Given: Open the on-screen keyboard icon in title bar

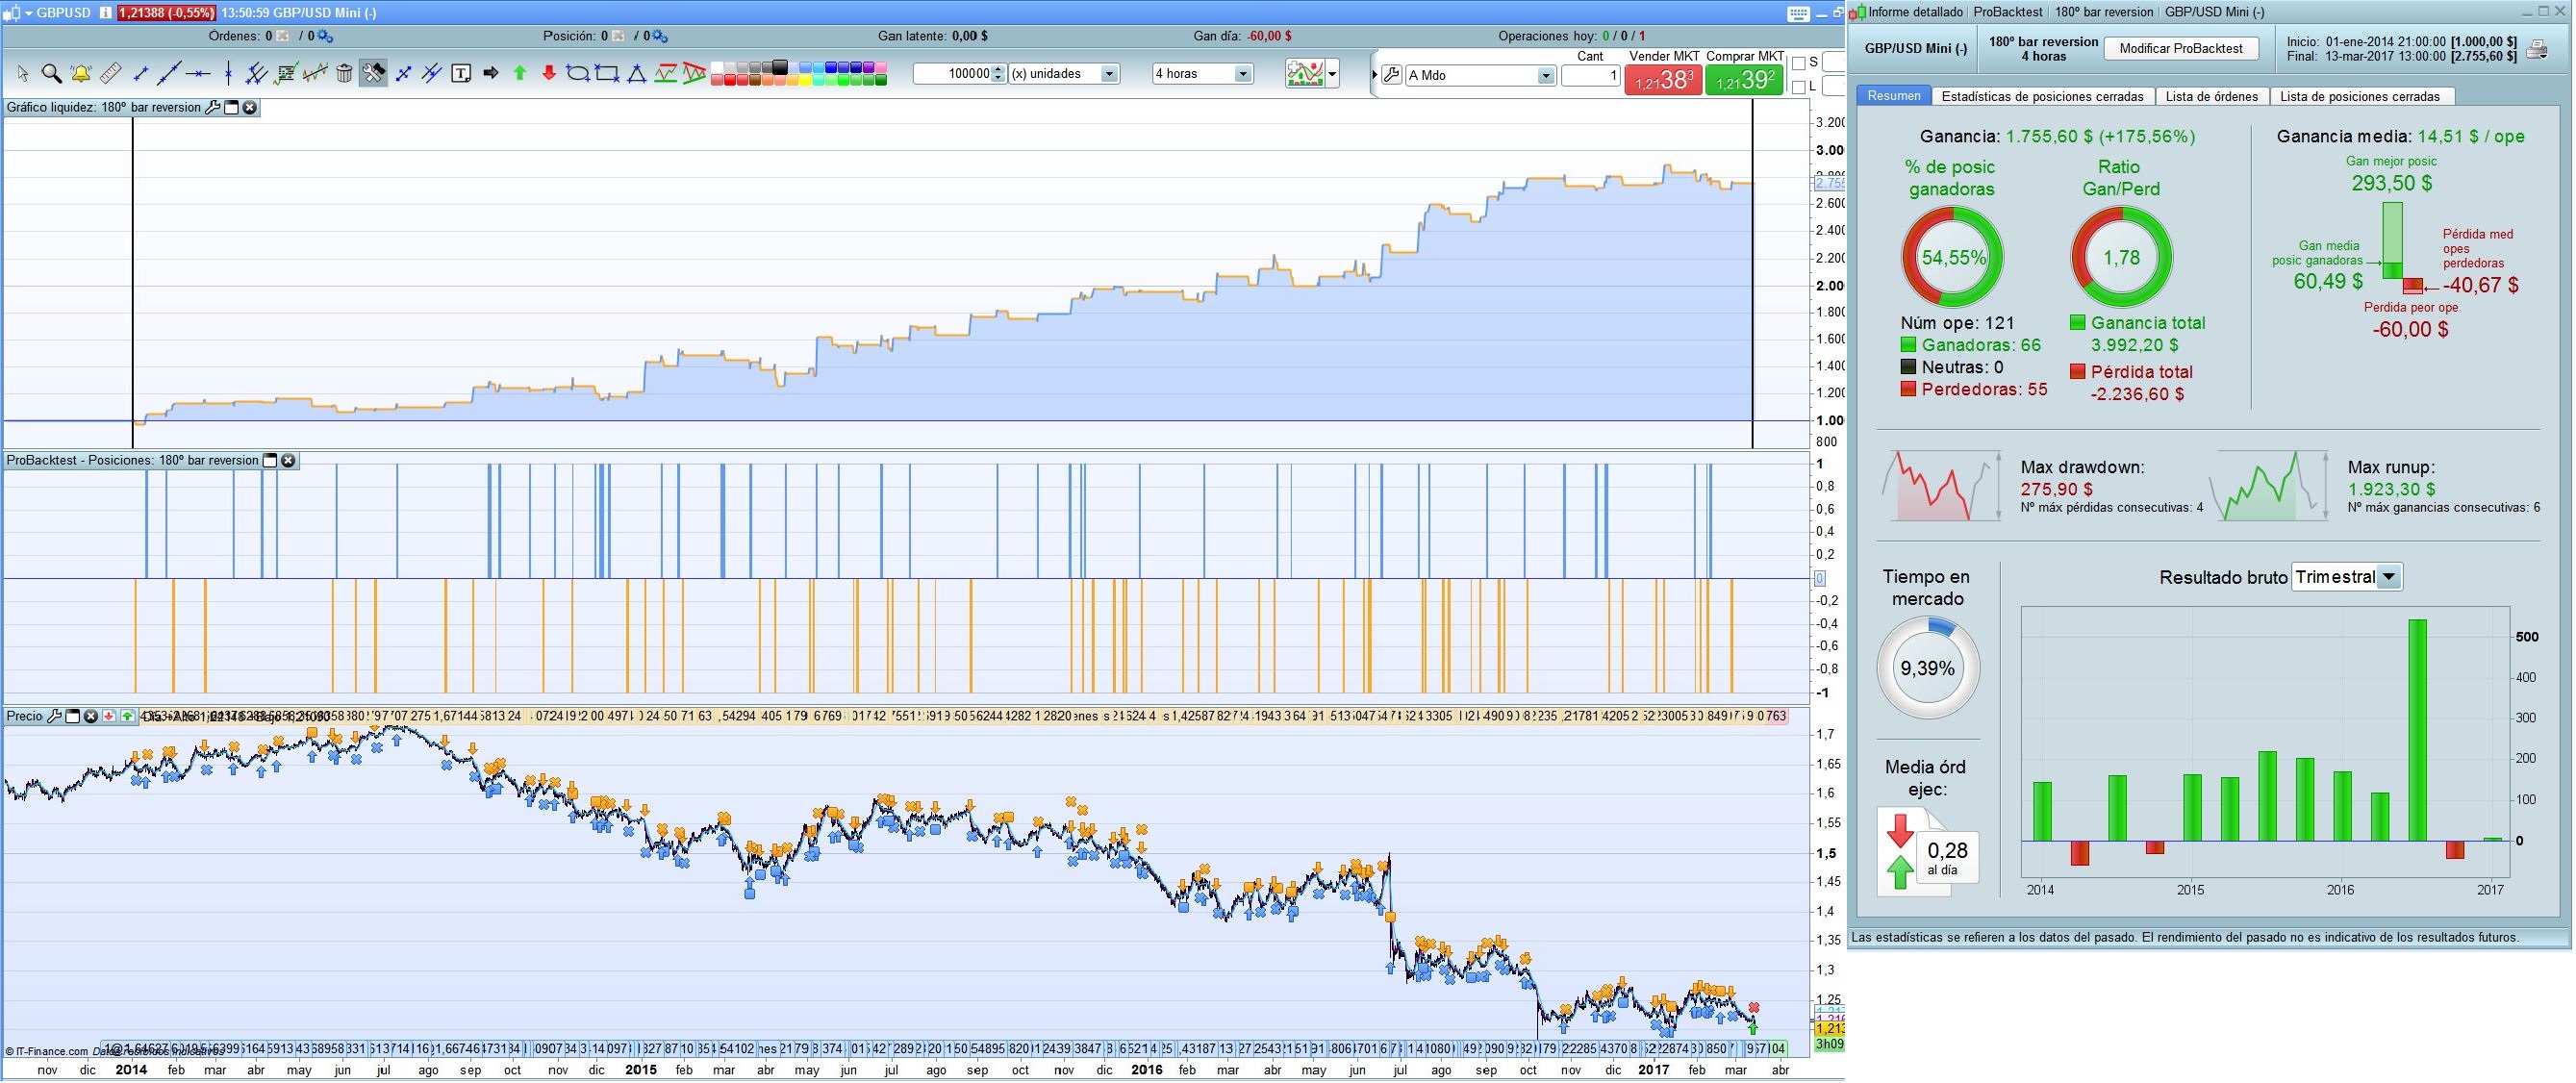Looking at the screenshot, I should [x=1798, y=13].
